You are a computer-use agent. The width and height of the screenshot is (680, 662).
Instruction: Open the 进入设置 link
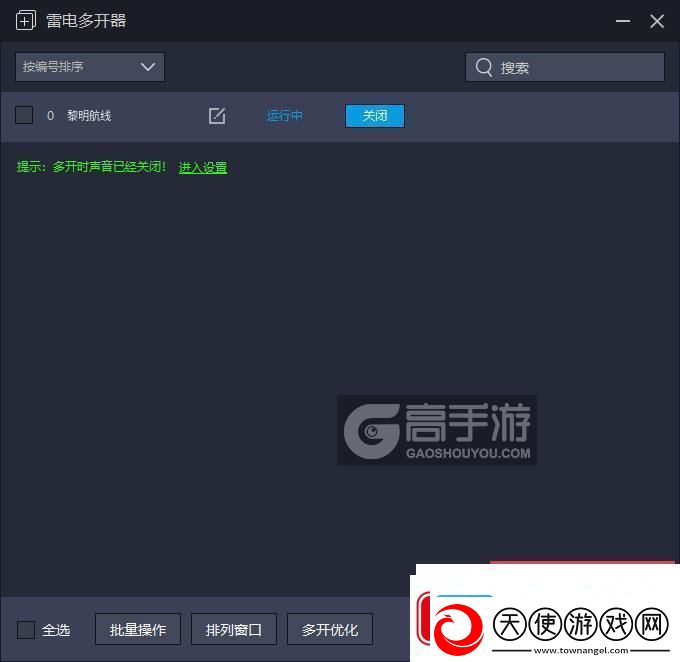(x=203, y=167)
